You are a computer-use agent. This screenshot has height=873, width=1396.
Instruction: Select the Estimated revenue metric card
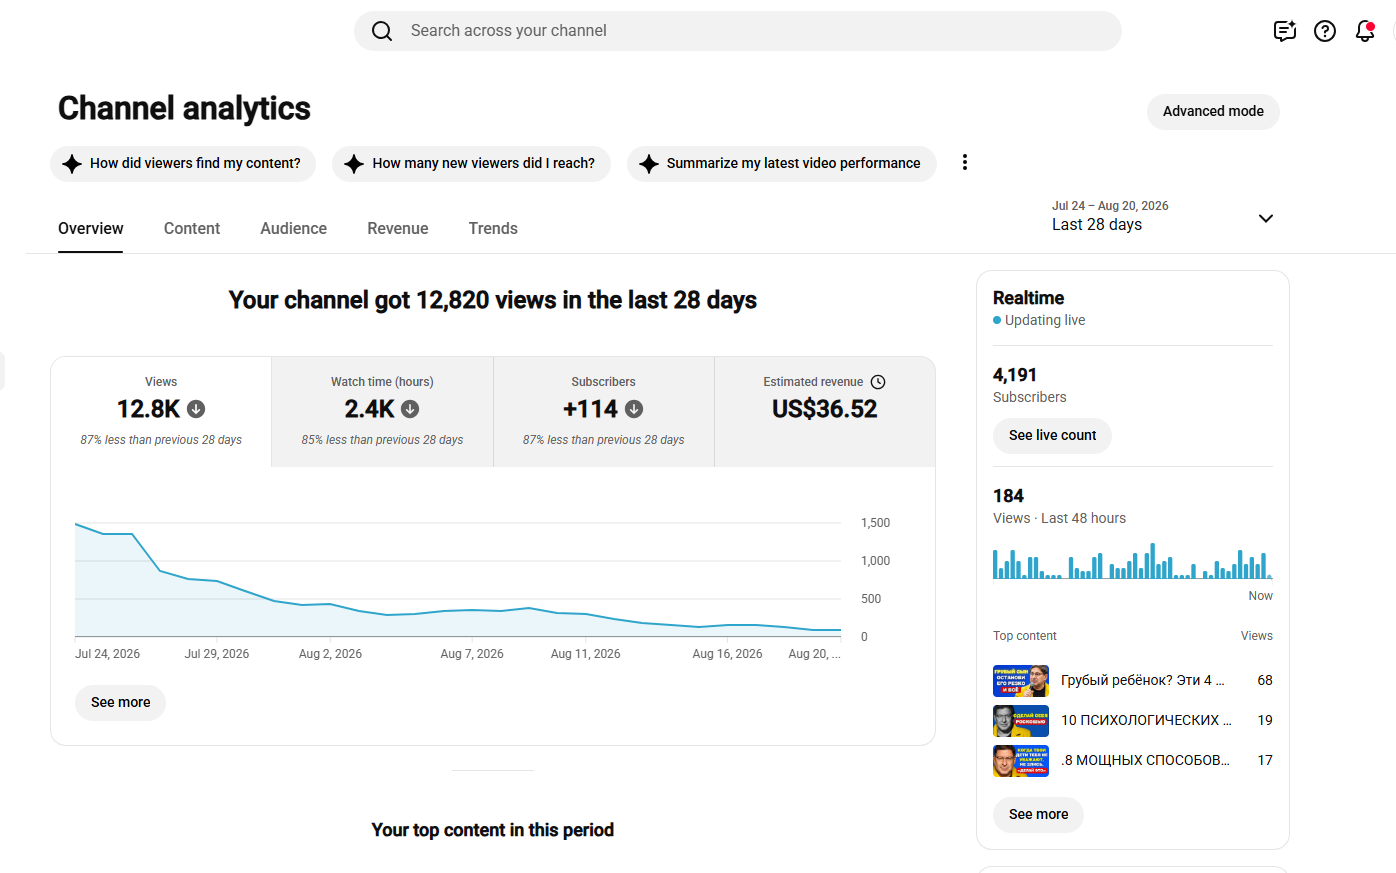tap(825, 412)
